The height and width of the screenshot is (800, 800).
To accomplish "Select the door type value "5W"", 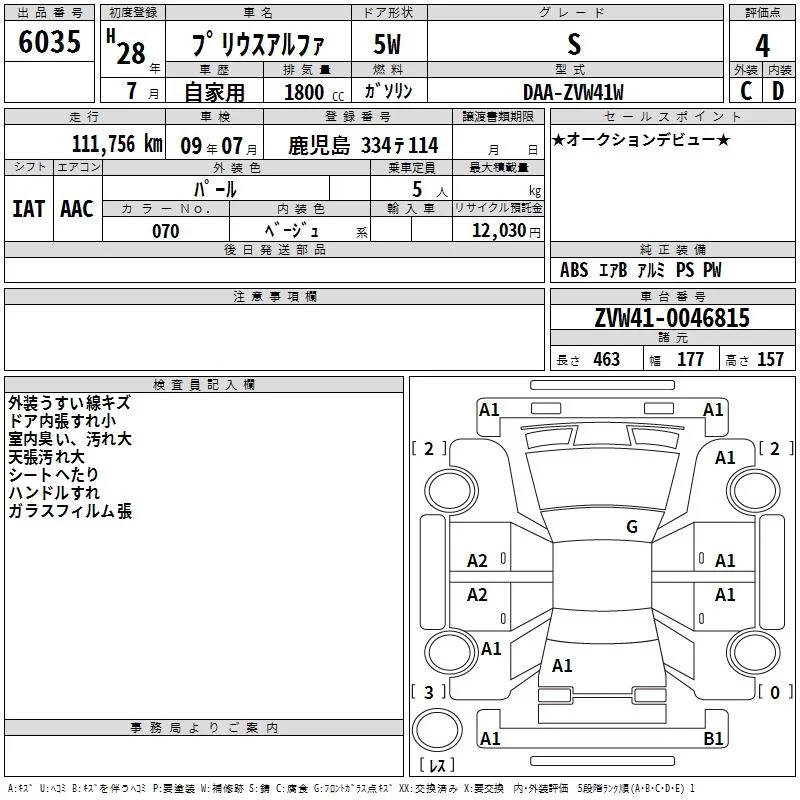I will tap(387, 44).
